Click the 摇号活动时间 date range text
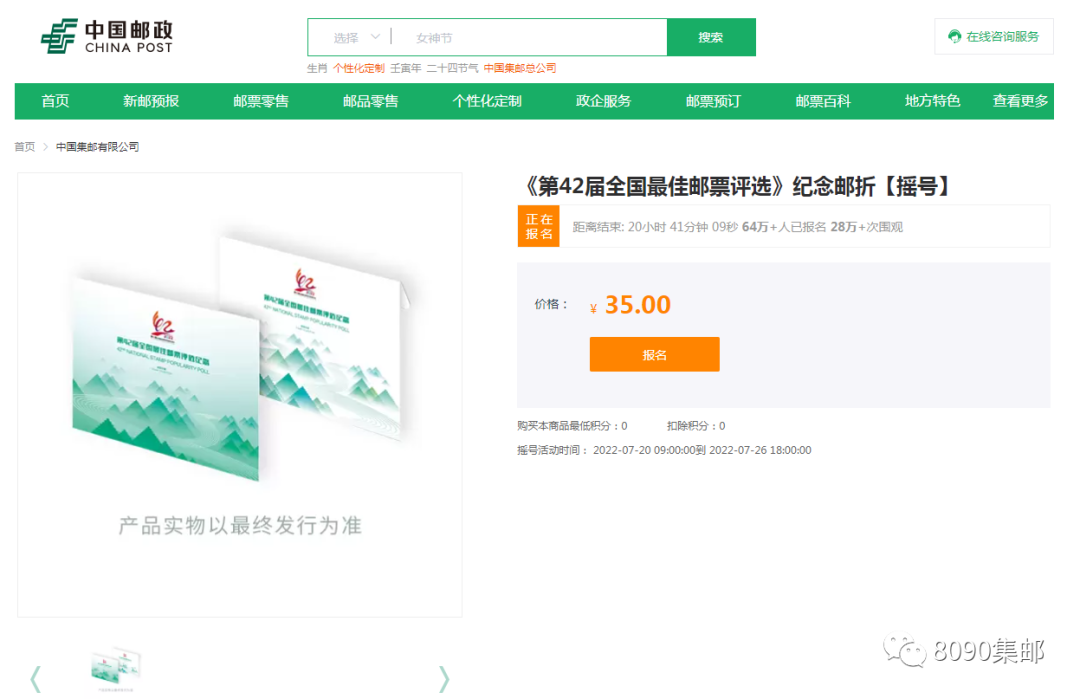Viewport: 1080px width, 699px height. pyautogui.click(x=664, y=450)
